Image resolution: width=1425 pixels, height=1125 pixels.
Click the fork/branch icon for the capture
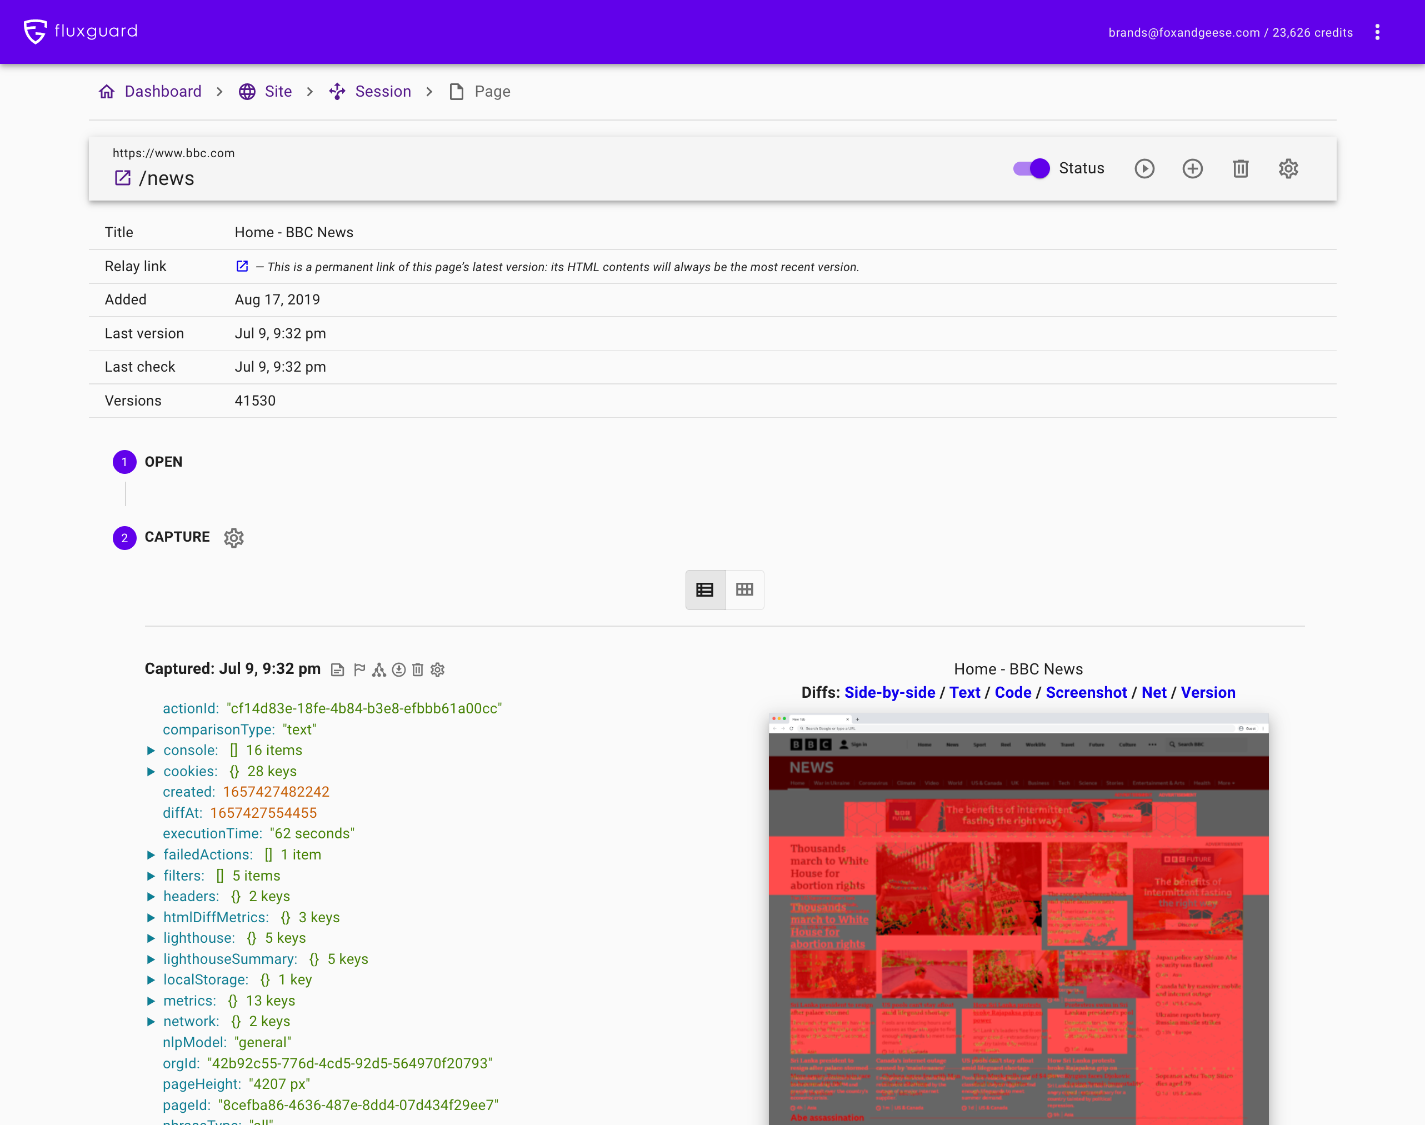[x=379, y=670]
